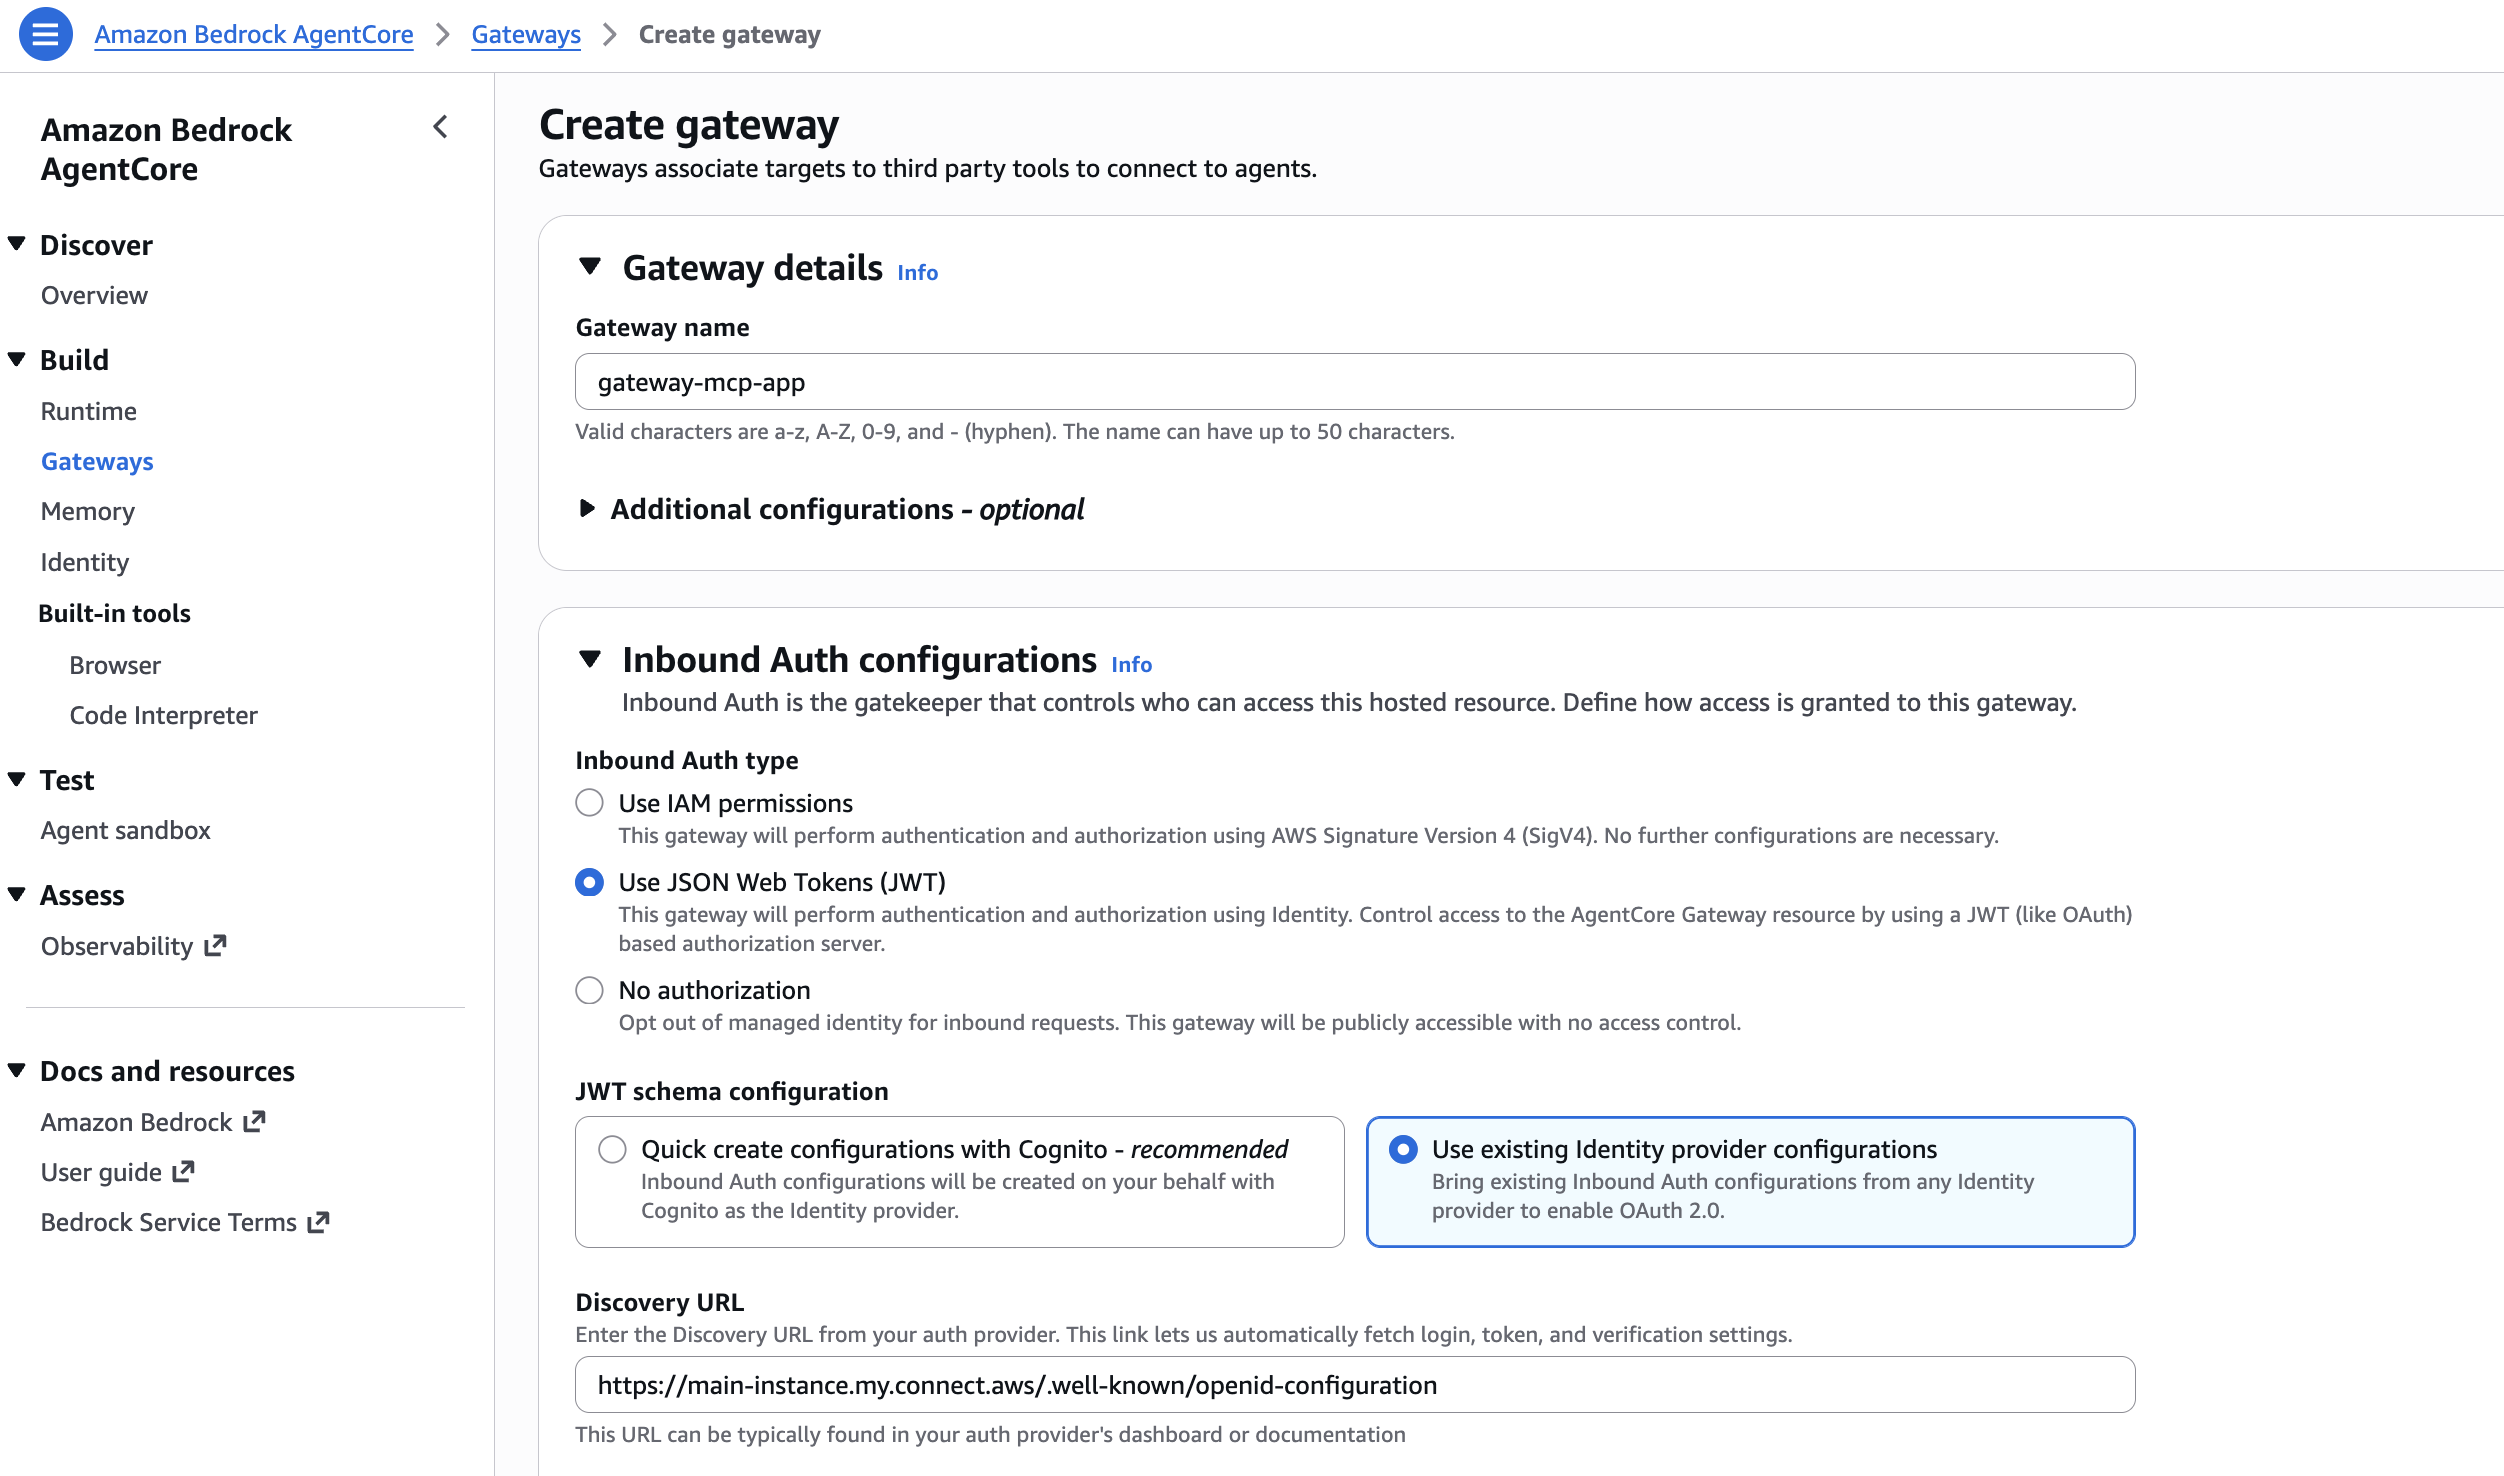Image resolution: width=2504 pixels, height=1476 pixels.
Task: Collapse the Inbound Auth configurations section
Action: point(590,659)
